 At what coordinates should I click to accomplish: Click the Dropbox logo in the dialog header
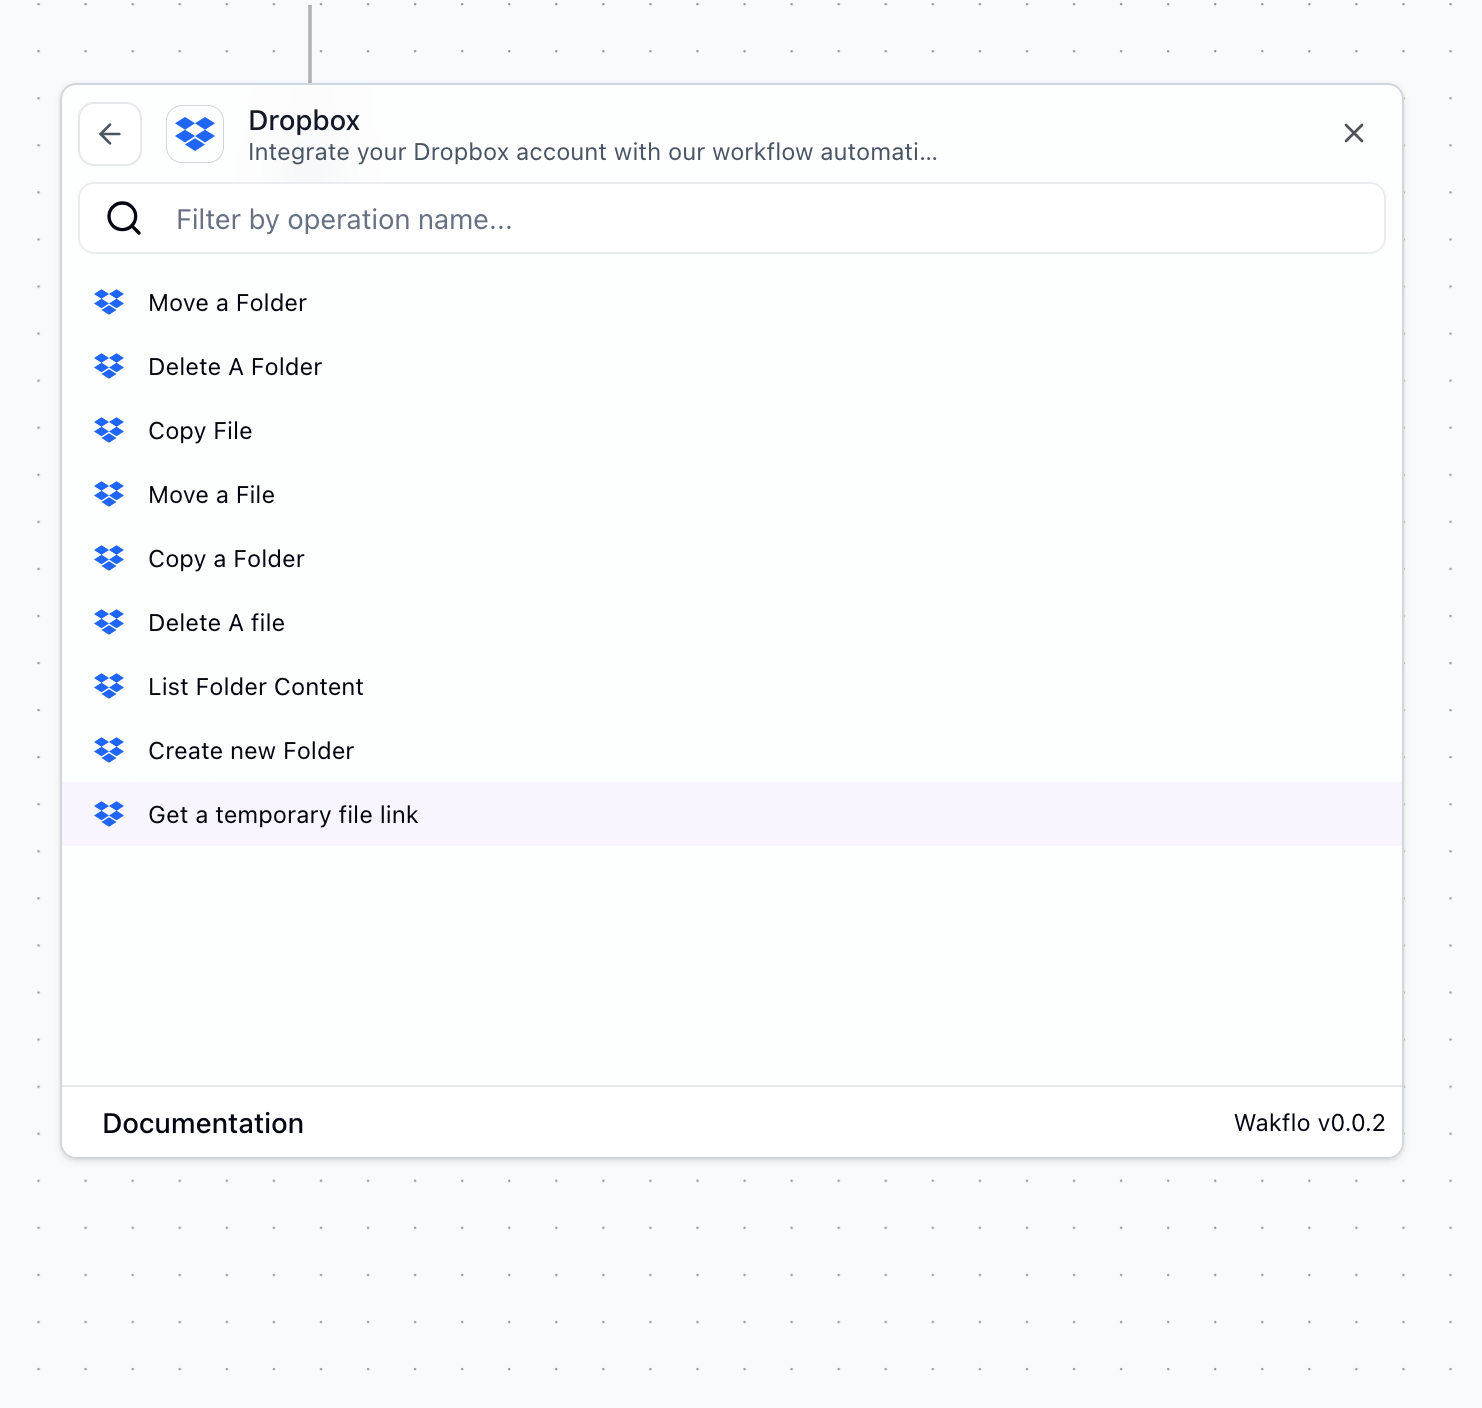pos(194,133)
